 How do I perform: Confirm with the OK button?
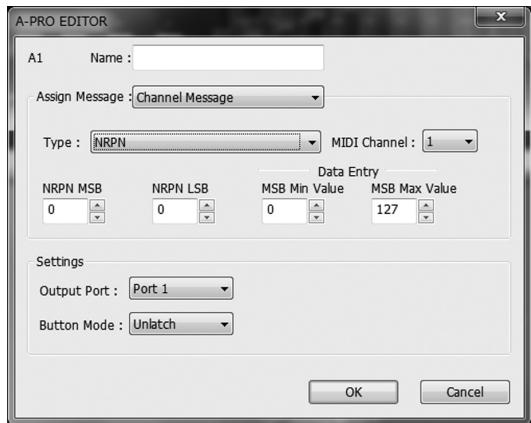[x=353, y=392]
